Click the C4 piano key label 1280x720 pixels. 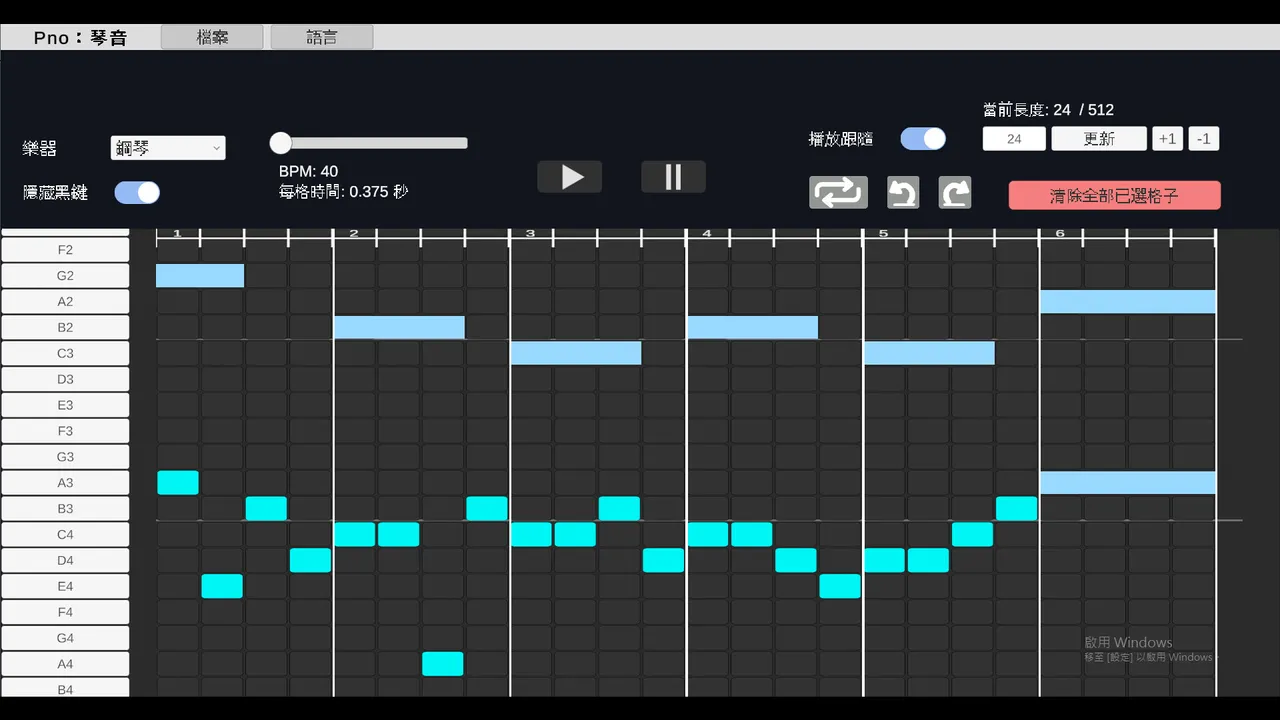pos(65,535)
